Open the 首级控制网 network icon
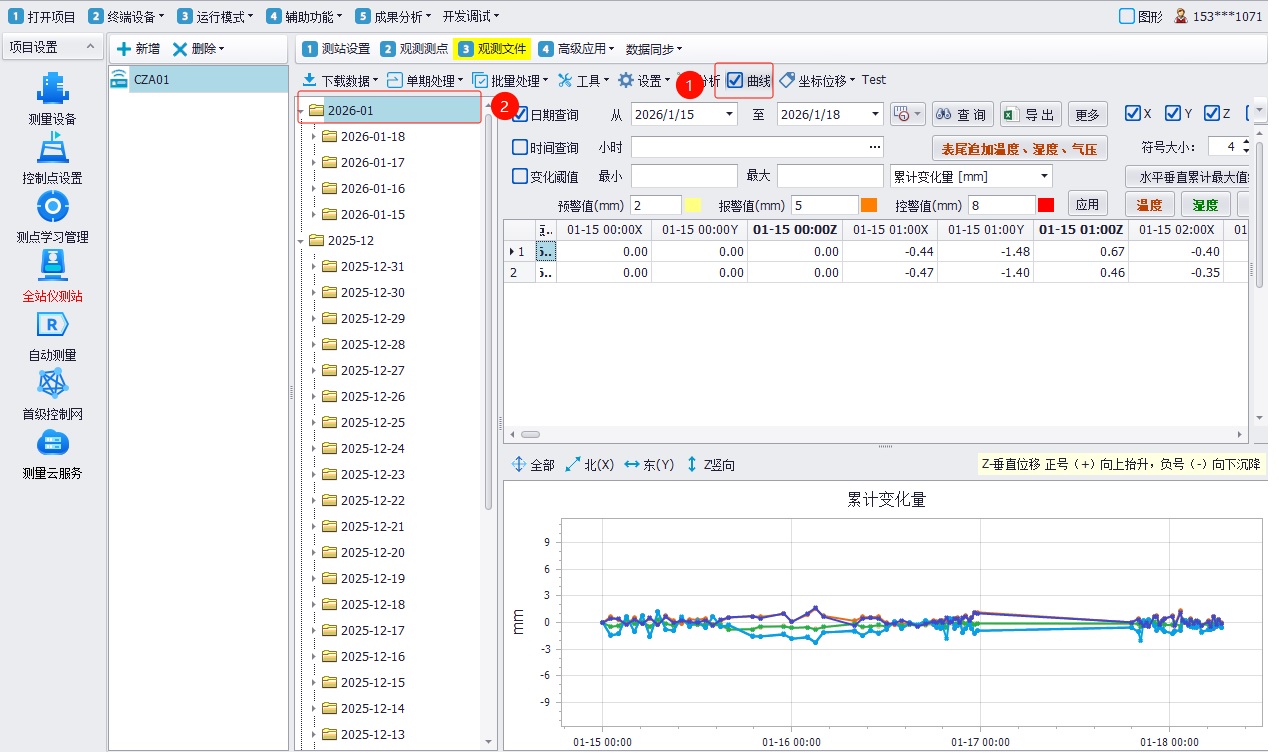This screenshot has height=753, width=1285. click(x=52, y=384)
